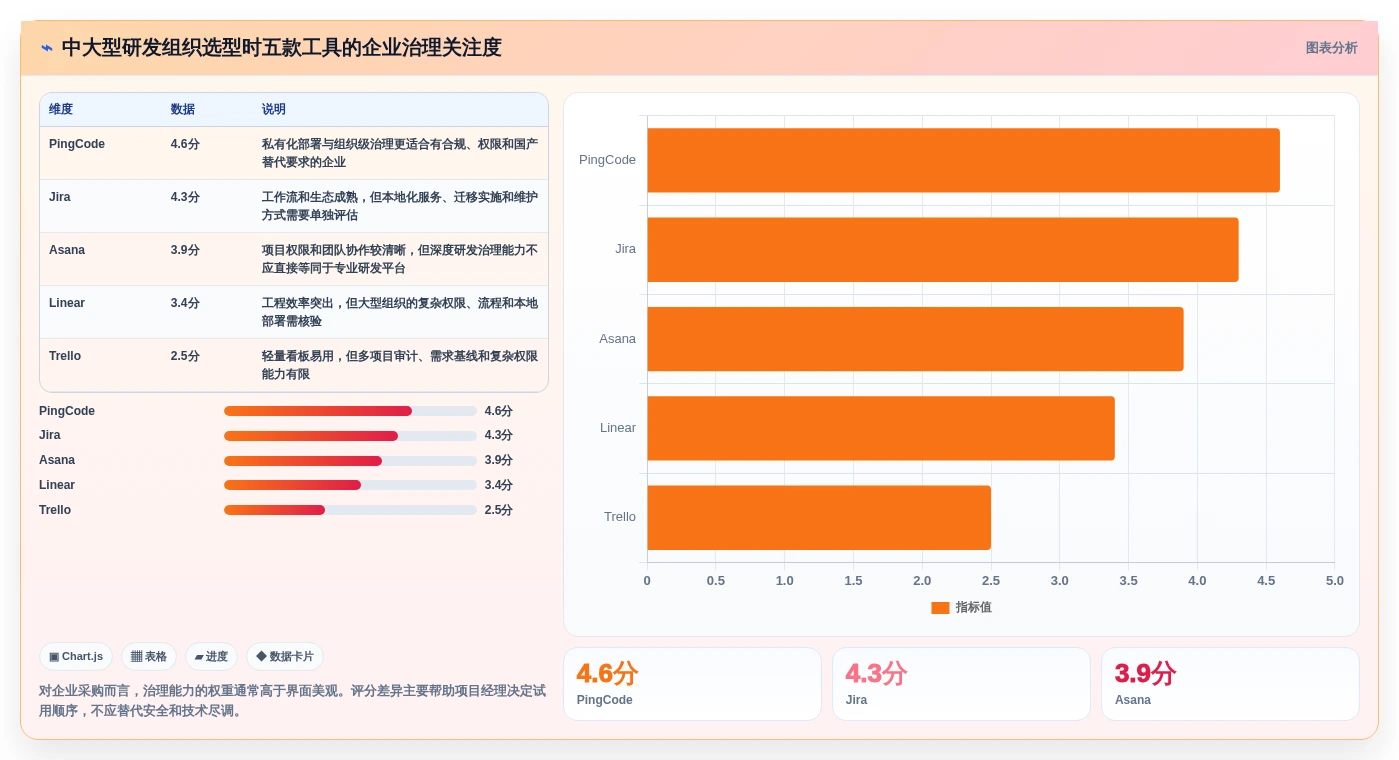Screen dimensions: 1399x760
Task: Click Linear description about 工程效率突出
Action: [x=400, y=312]
